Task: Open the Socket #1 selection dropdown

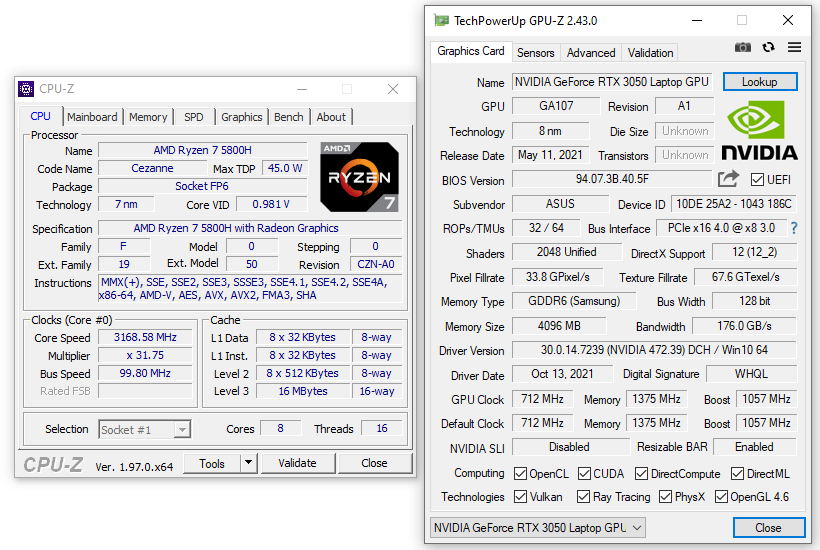Action: click(145, 430)
